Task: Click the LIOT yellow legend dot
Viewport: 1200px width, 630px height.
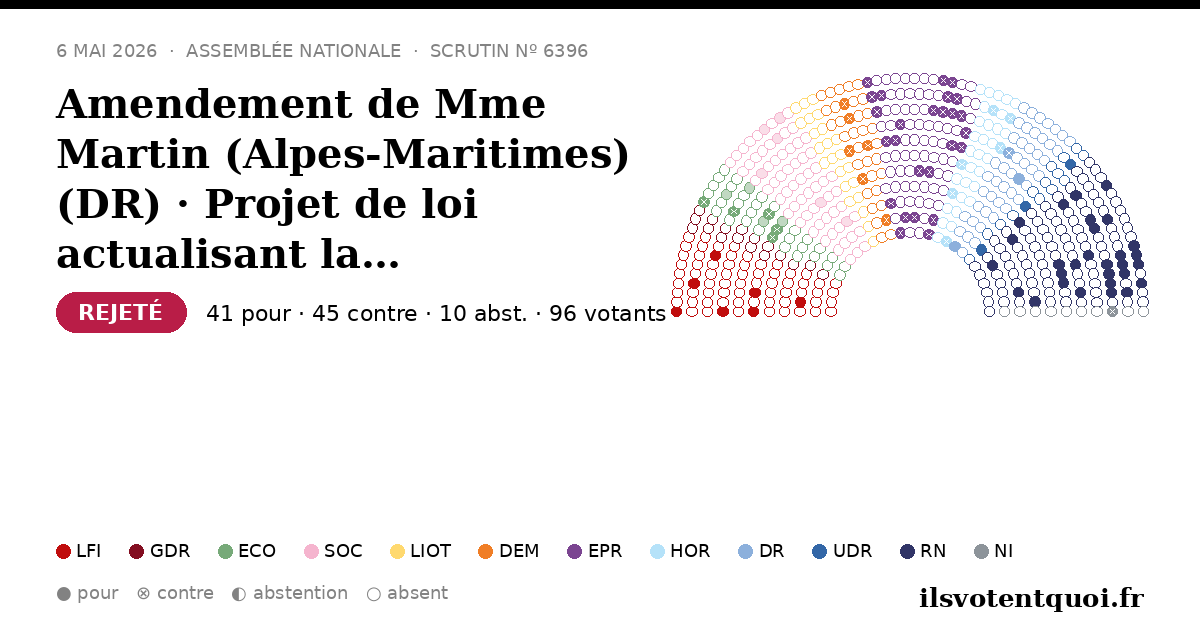Action: pos(397,551)
